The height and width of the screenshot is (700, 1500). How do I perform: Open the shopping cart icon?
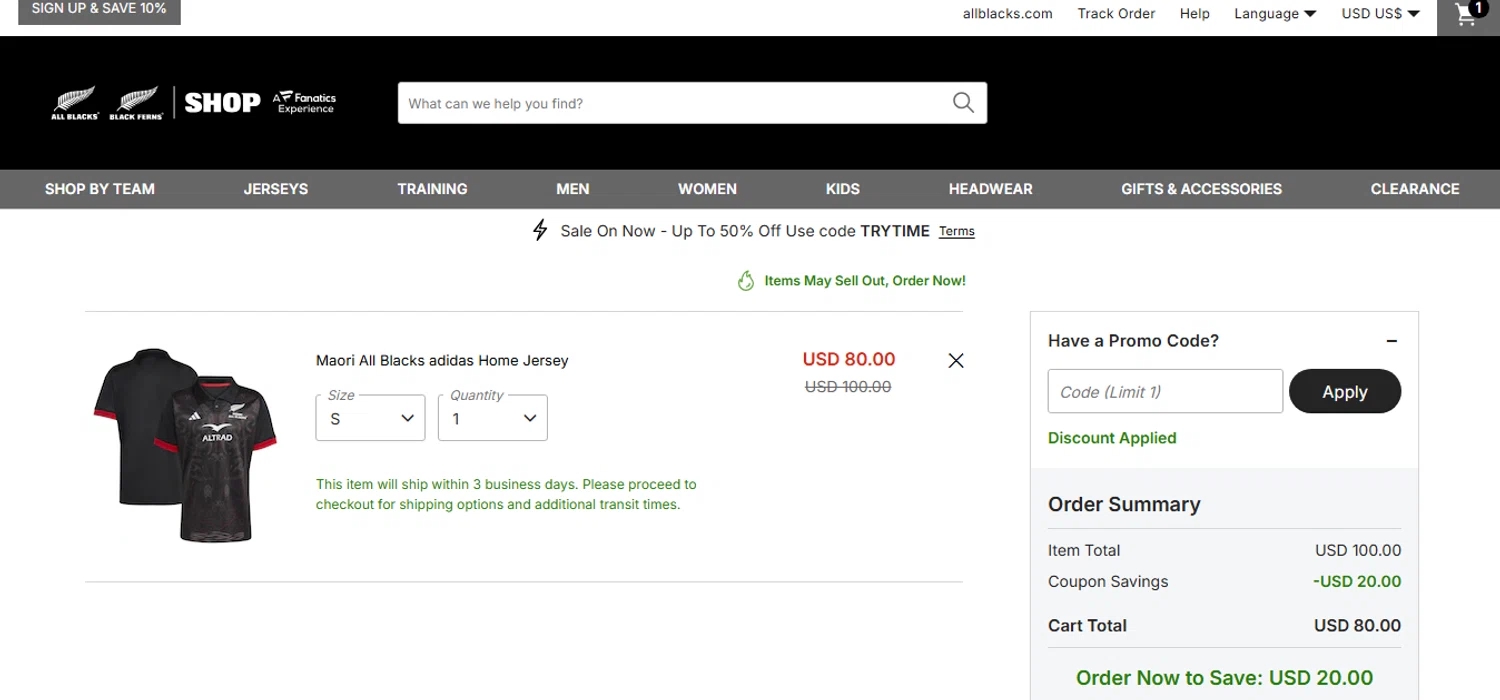tap(1468, 16)
